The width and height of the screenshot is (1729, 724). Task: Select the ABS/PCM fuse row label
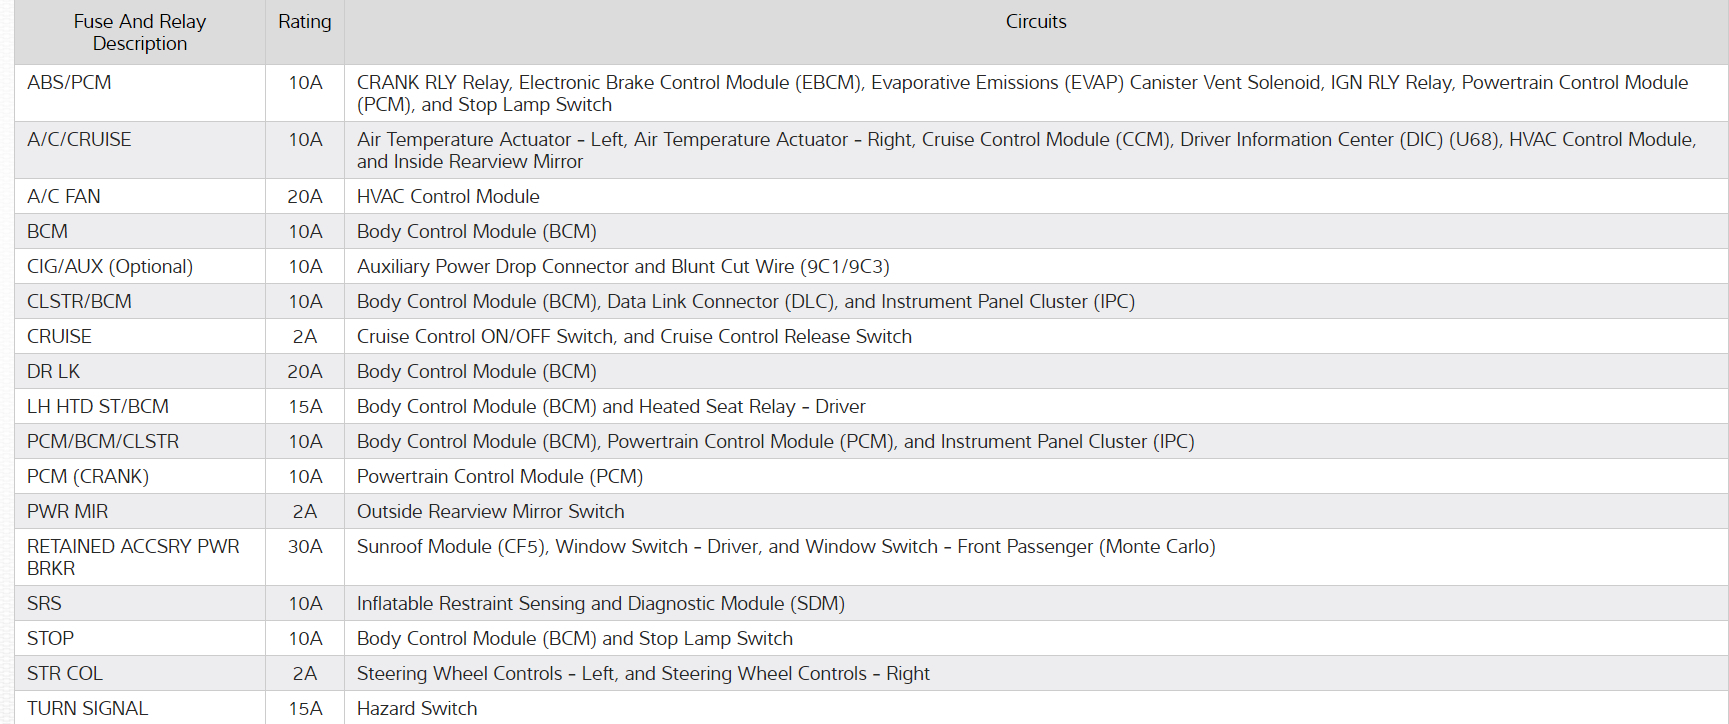click(69, 83)
